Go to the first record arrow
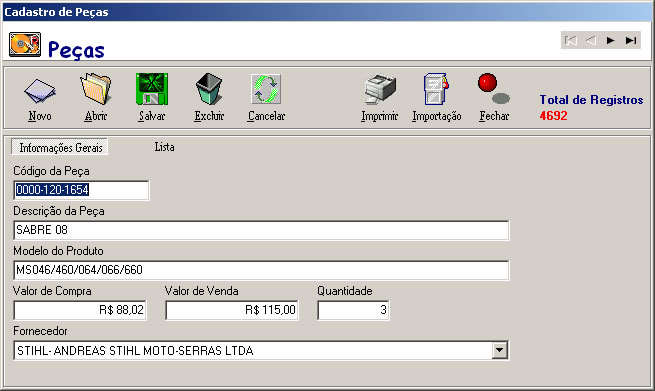 pyautogui.click(x=571, y=41)
